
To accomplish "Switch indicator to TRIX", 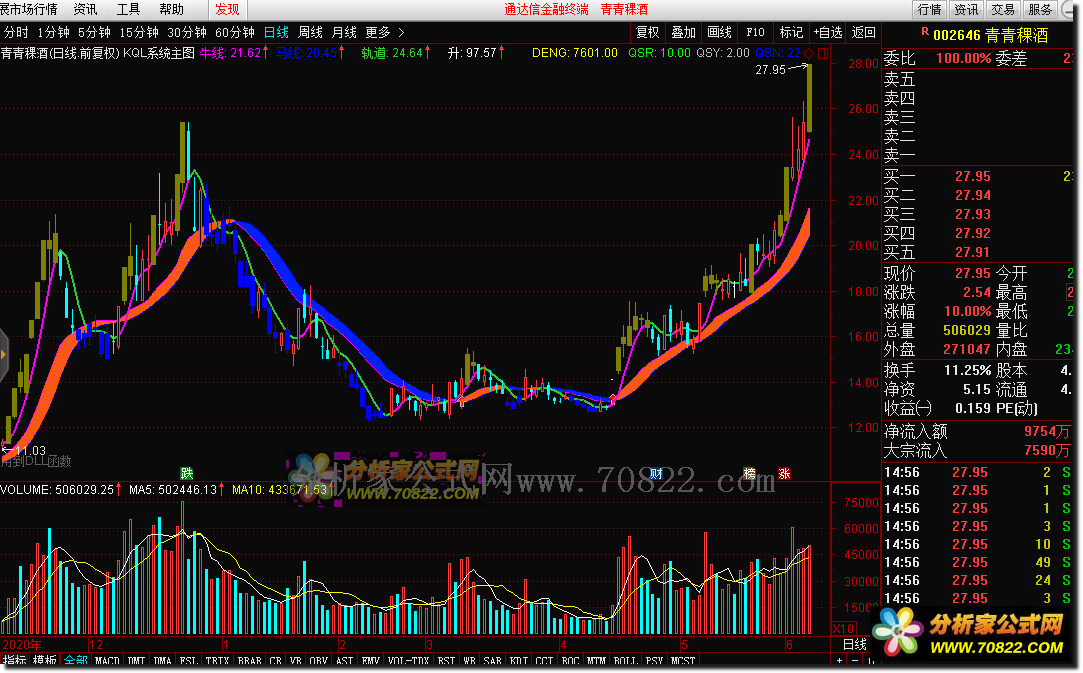I will (x=218, y=661).
